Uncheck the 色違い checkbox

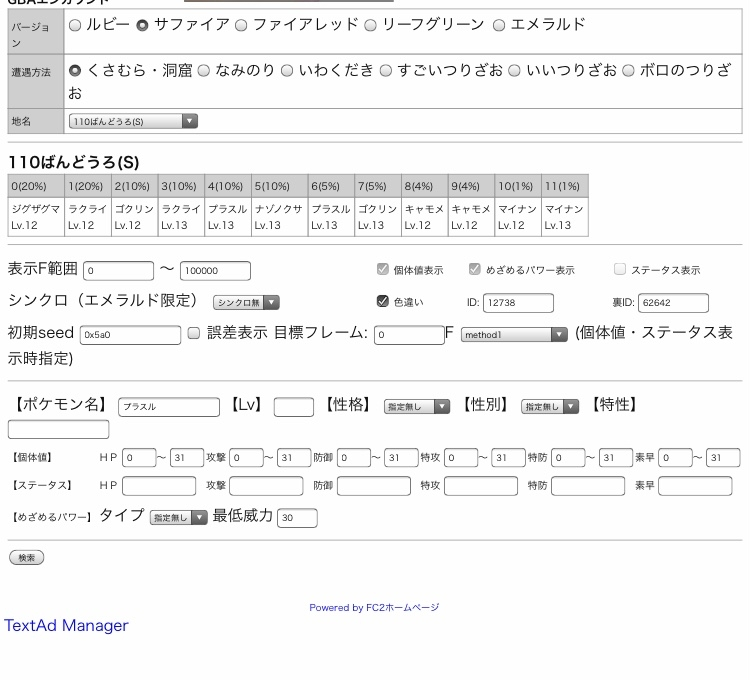[x=383, y=301]
